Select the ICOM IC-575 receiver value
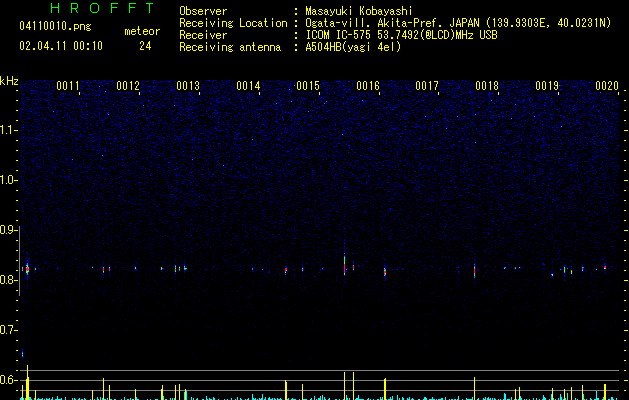 [x=401, y=35]
